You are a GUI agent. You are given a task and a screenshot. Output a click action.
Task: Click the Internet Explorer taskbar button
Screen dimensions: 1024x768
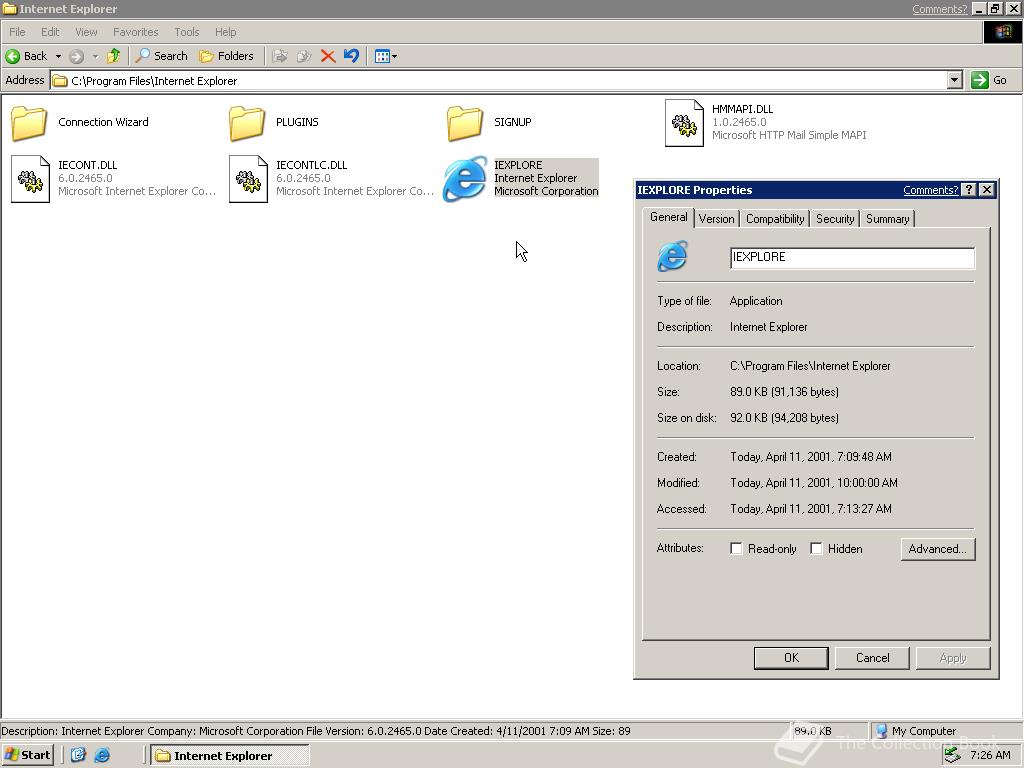(230, 756)
